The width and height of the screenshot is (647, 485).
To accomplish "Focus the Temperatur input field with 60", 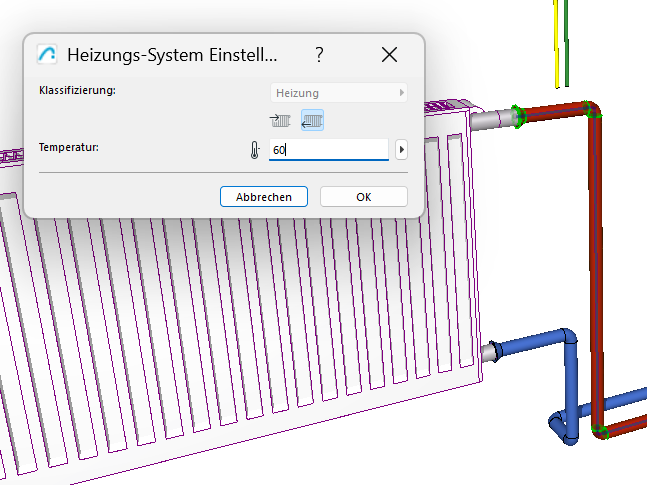I will (x=329, y=149).
